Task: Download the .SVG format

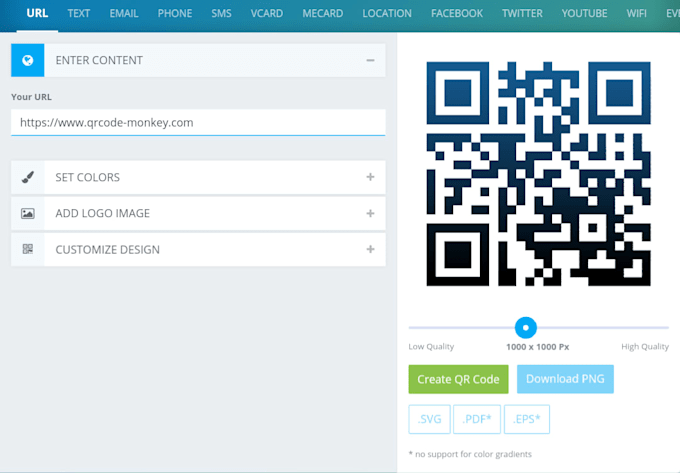Action: click(x=429, y=419)
